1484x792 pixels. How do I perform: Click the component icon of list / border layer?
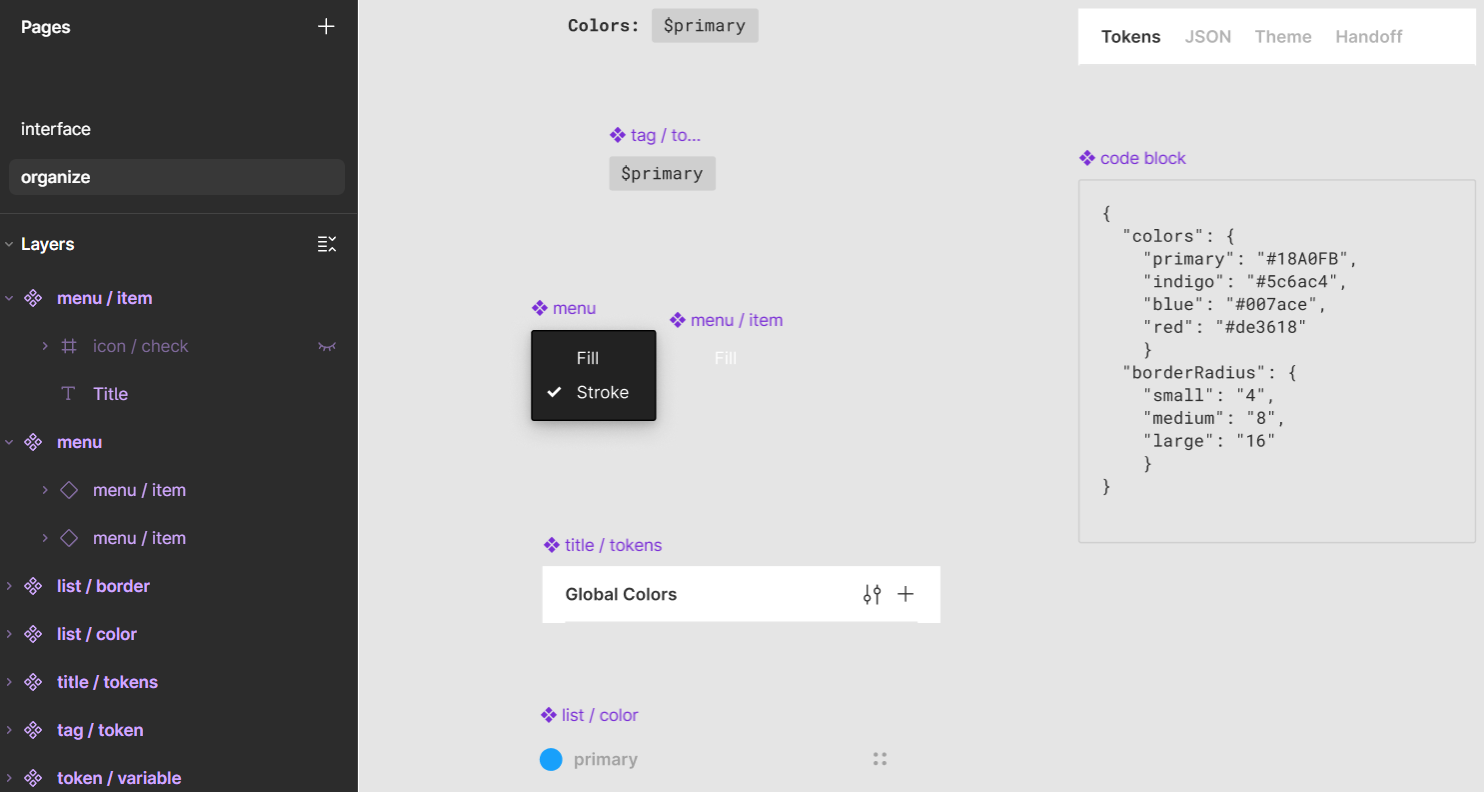pyautogui.click(x=33, y=586)
